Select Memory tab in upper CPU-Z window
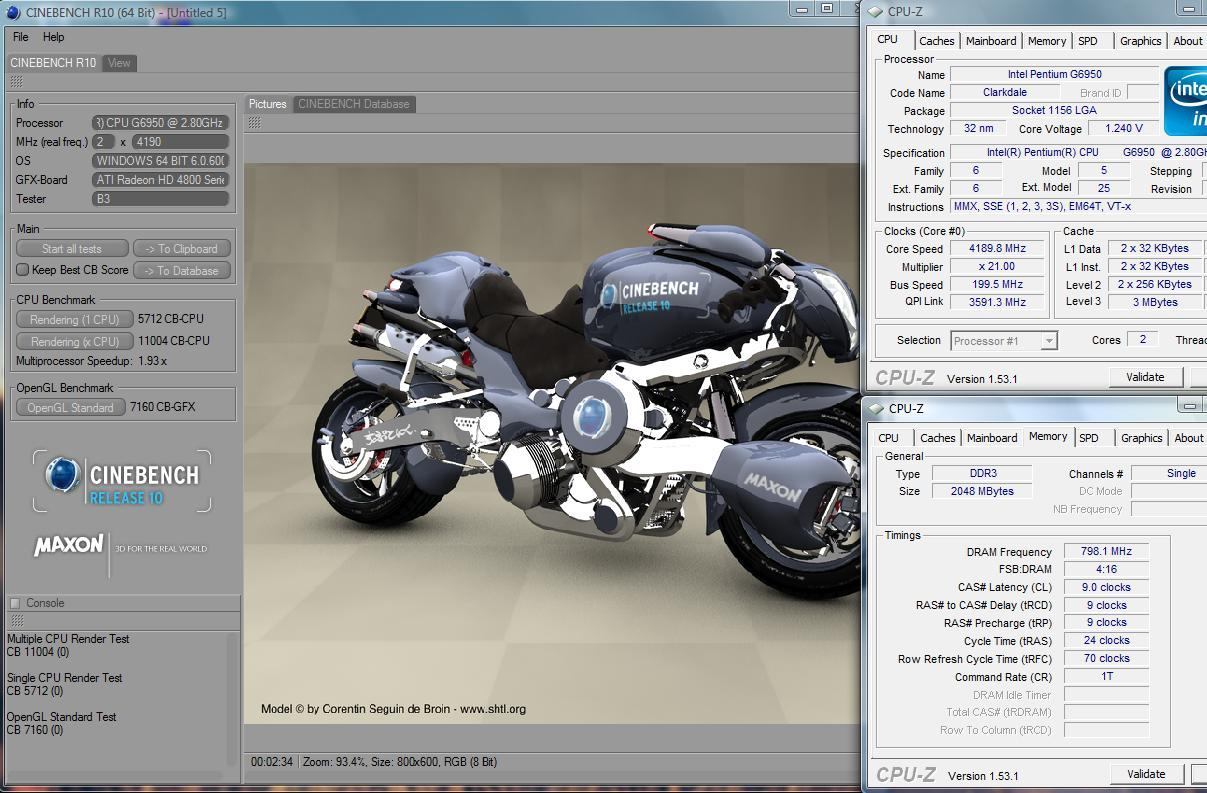Viewport: 1207px width, 793px height. (x=1047, y=41)
